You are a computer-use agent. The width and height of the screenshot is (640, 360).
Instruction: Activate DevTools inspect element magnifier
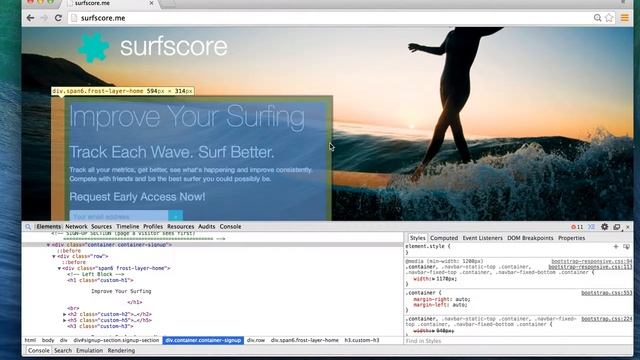tap(28, 227)
